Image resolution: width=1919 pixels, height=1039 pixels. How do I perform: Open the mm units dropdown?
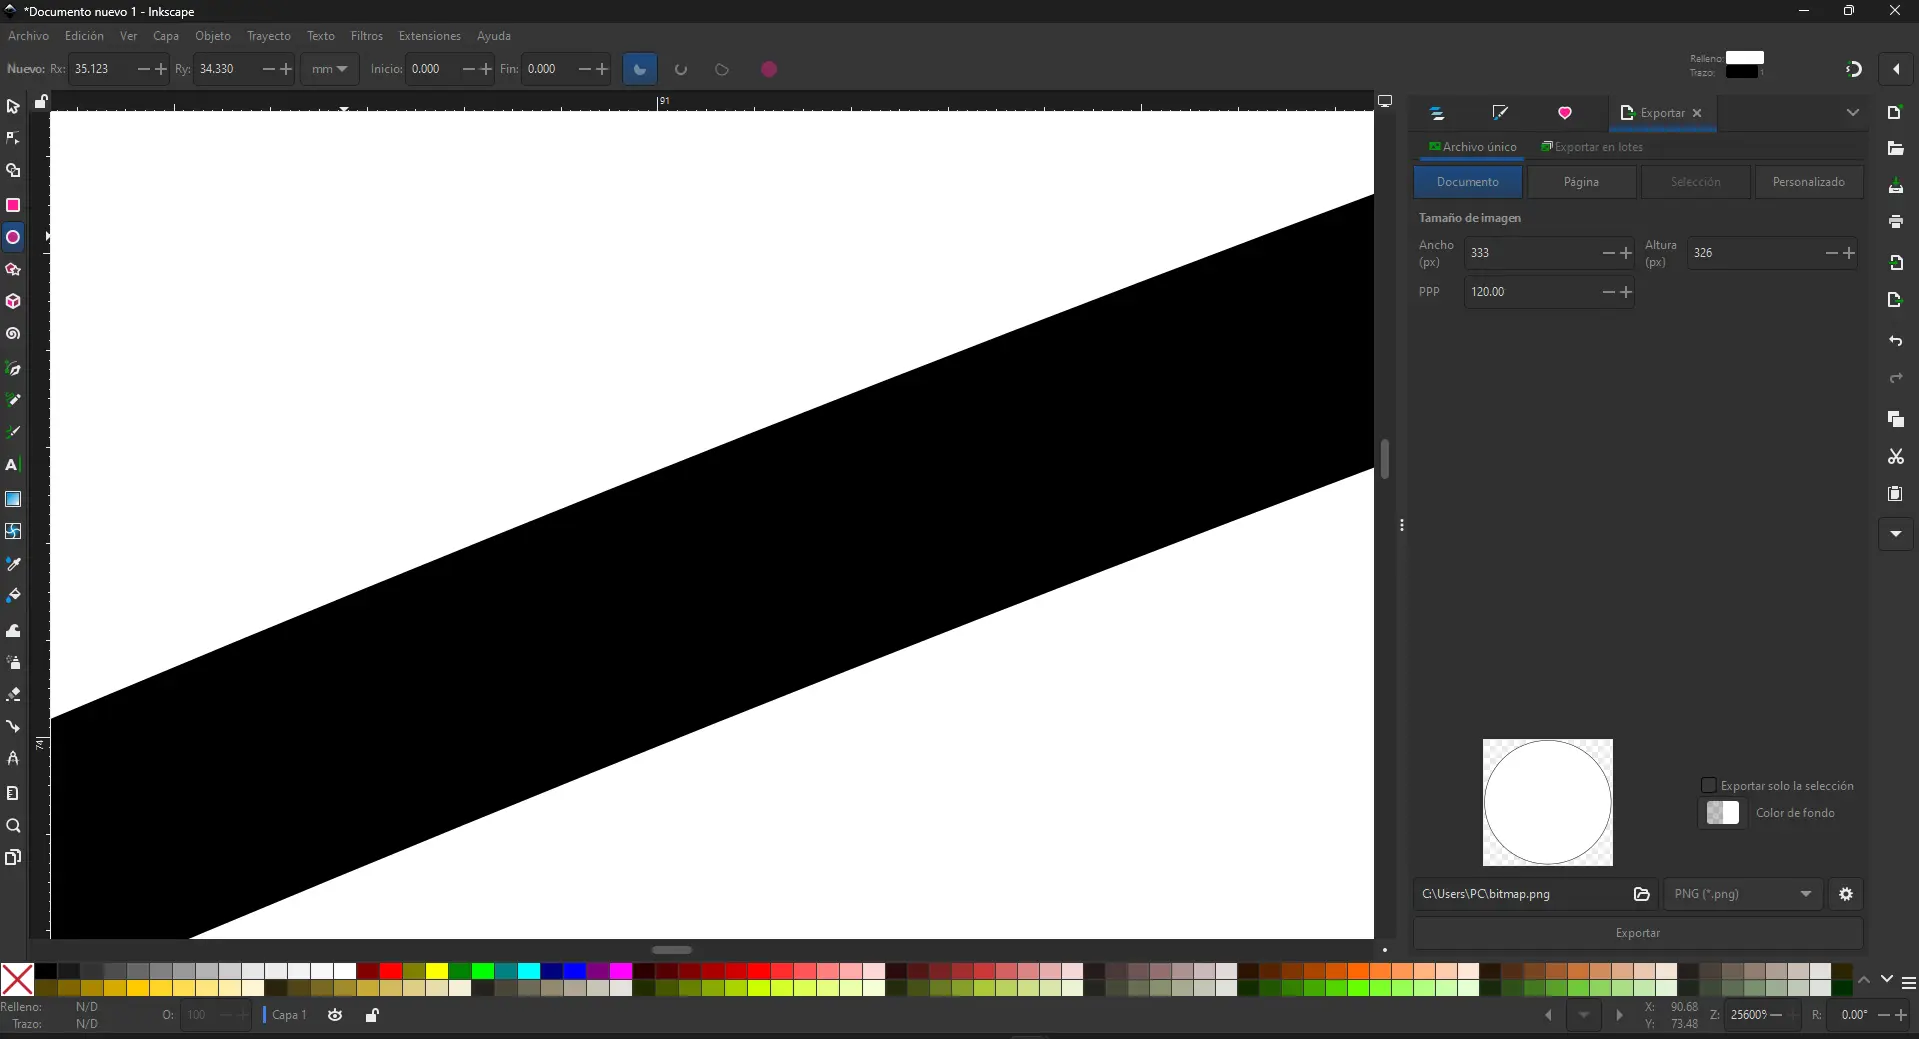pos(329,68)
